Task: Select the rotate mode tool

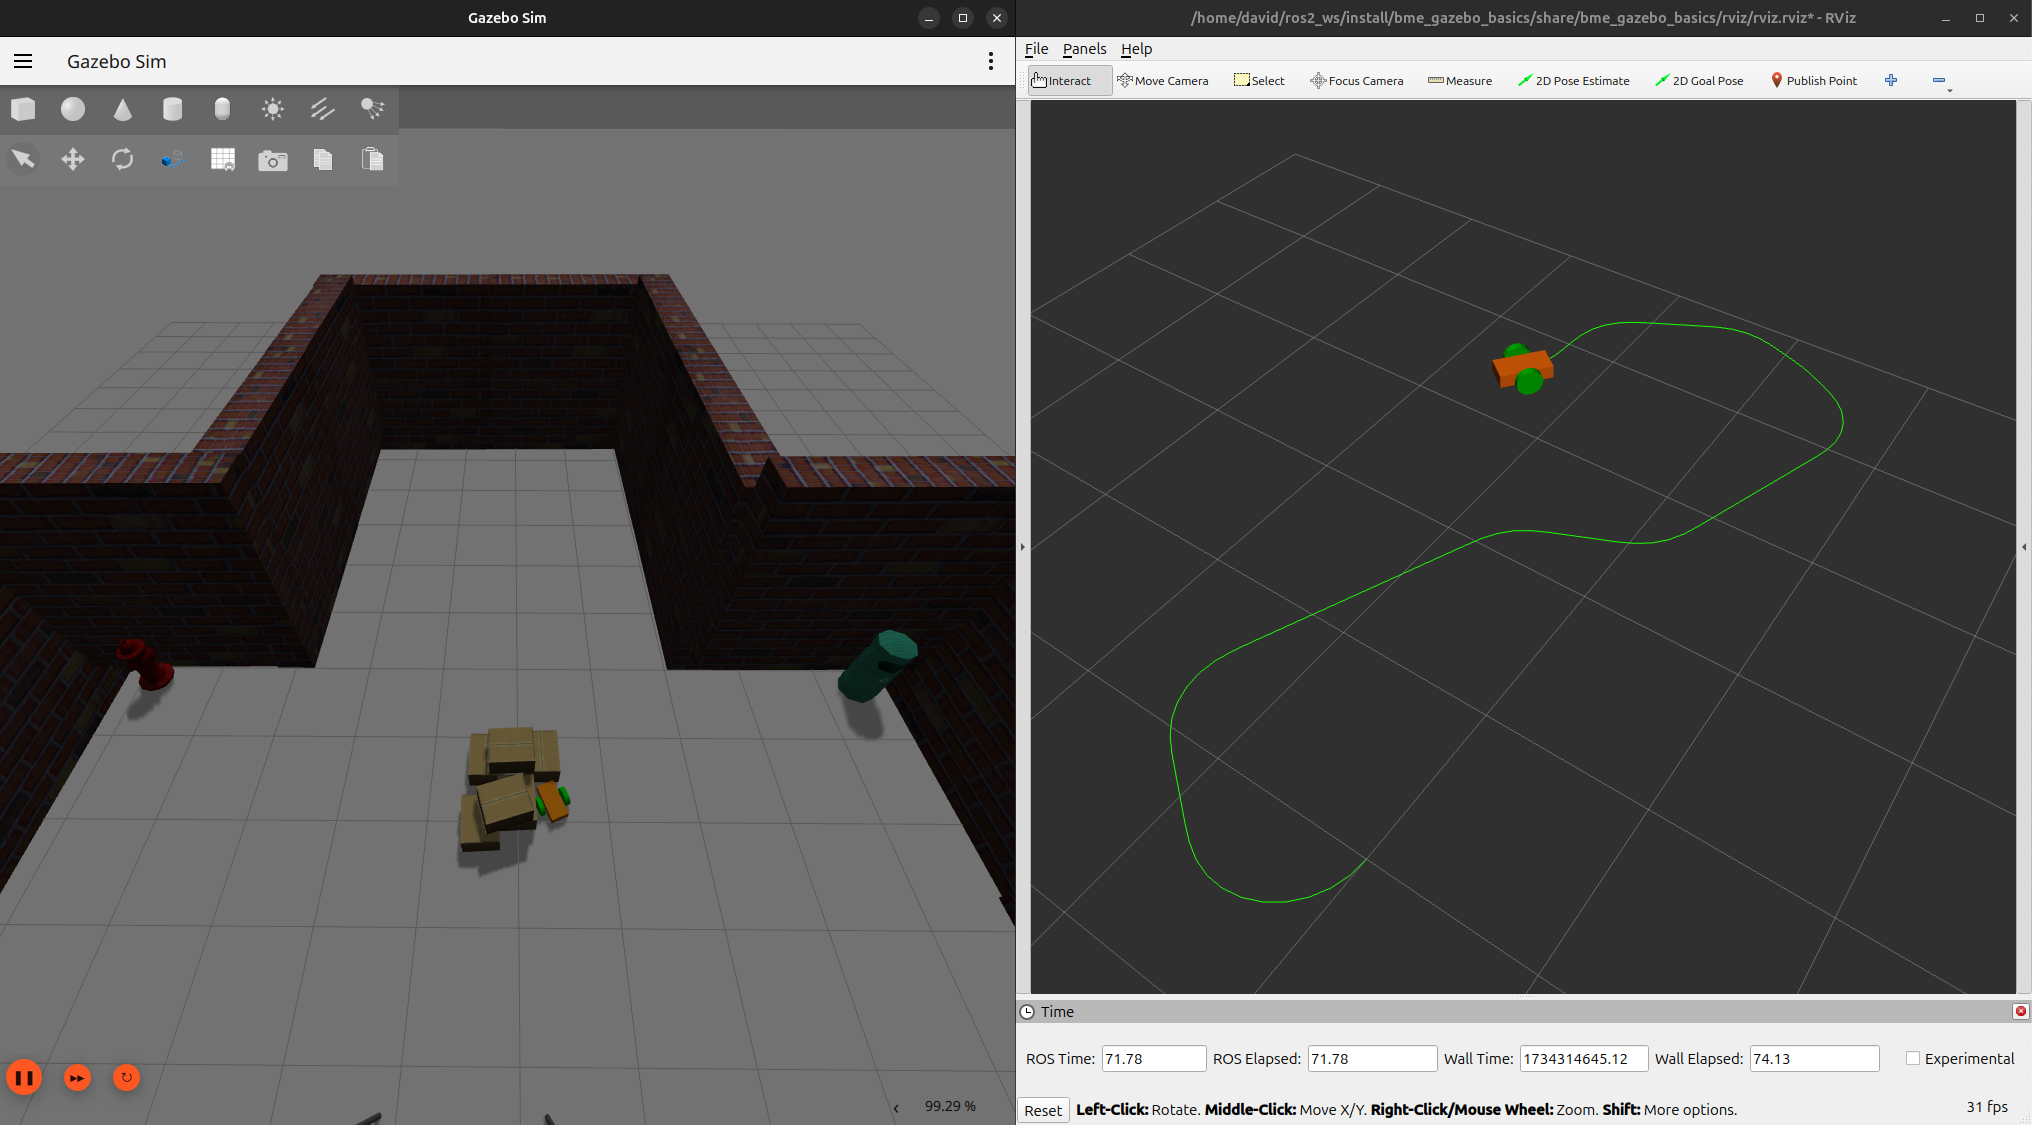Action: (x=123, y=159)
